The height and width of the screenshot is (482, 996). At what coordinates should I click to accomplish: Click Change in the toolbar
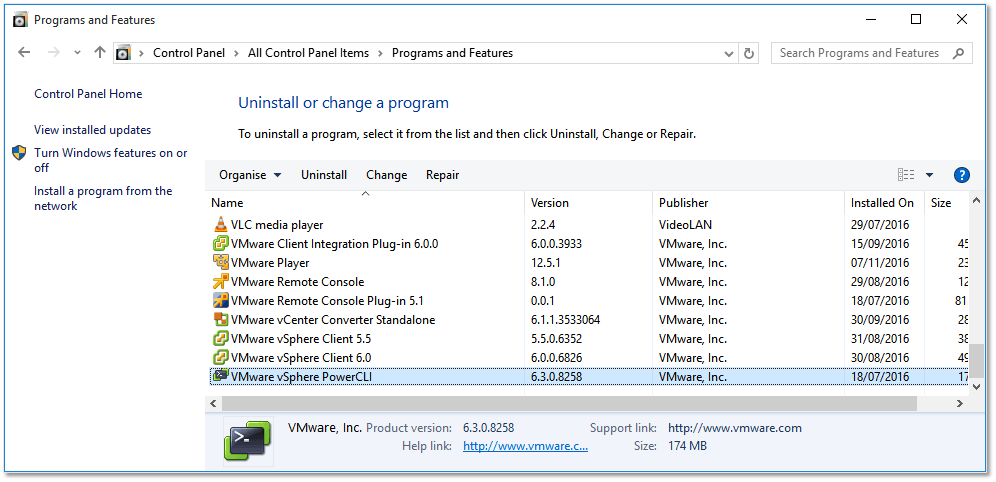coord(386,175)
